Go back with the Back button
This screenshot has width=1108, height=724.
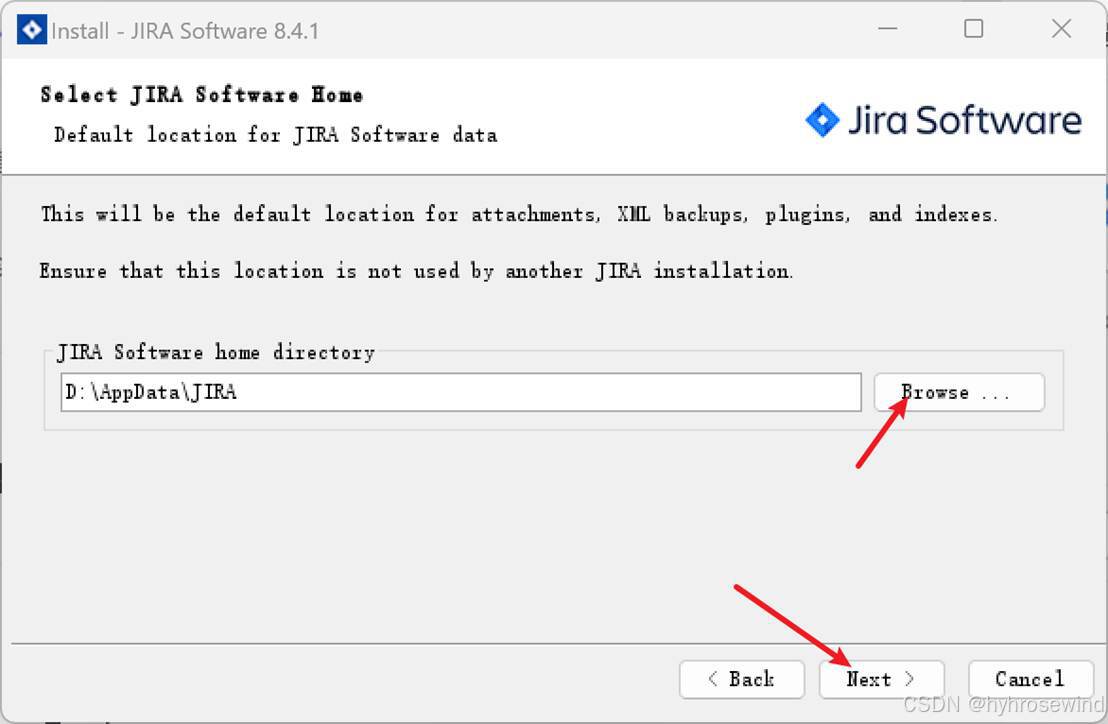[x=741, y=680]
